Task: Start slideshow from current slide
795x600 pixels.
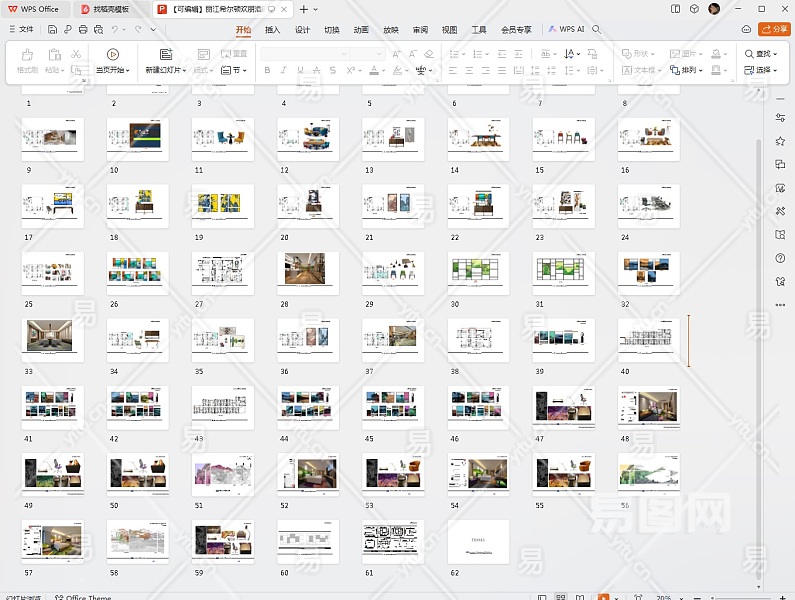Action: point(112,54)
